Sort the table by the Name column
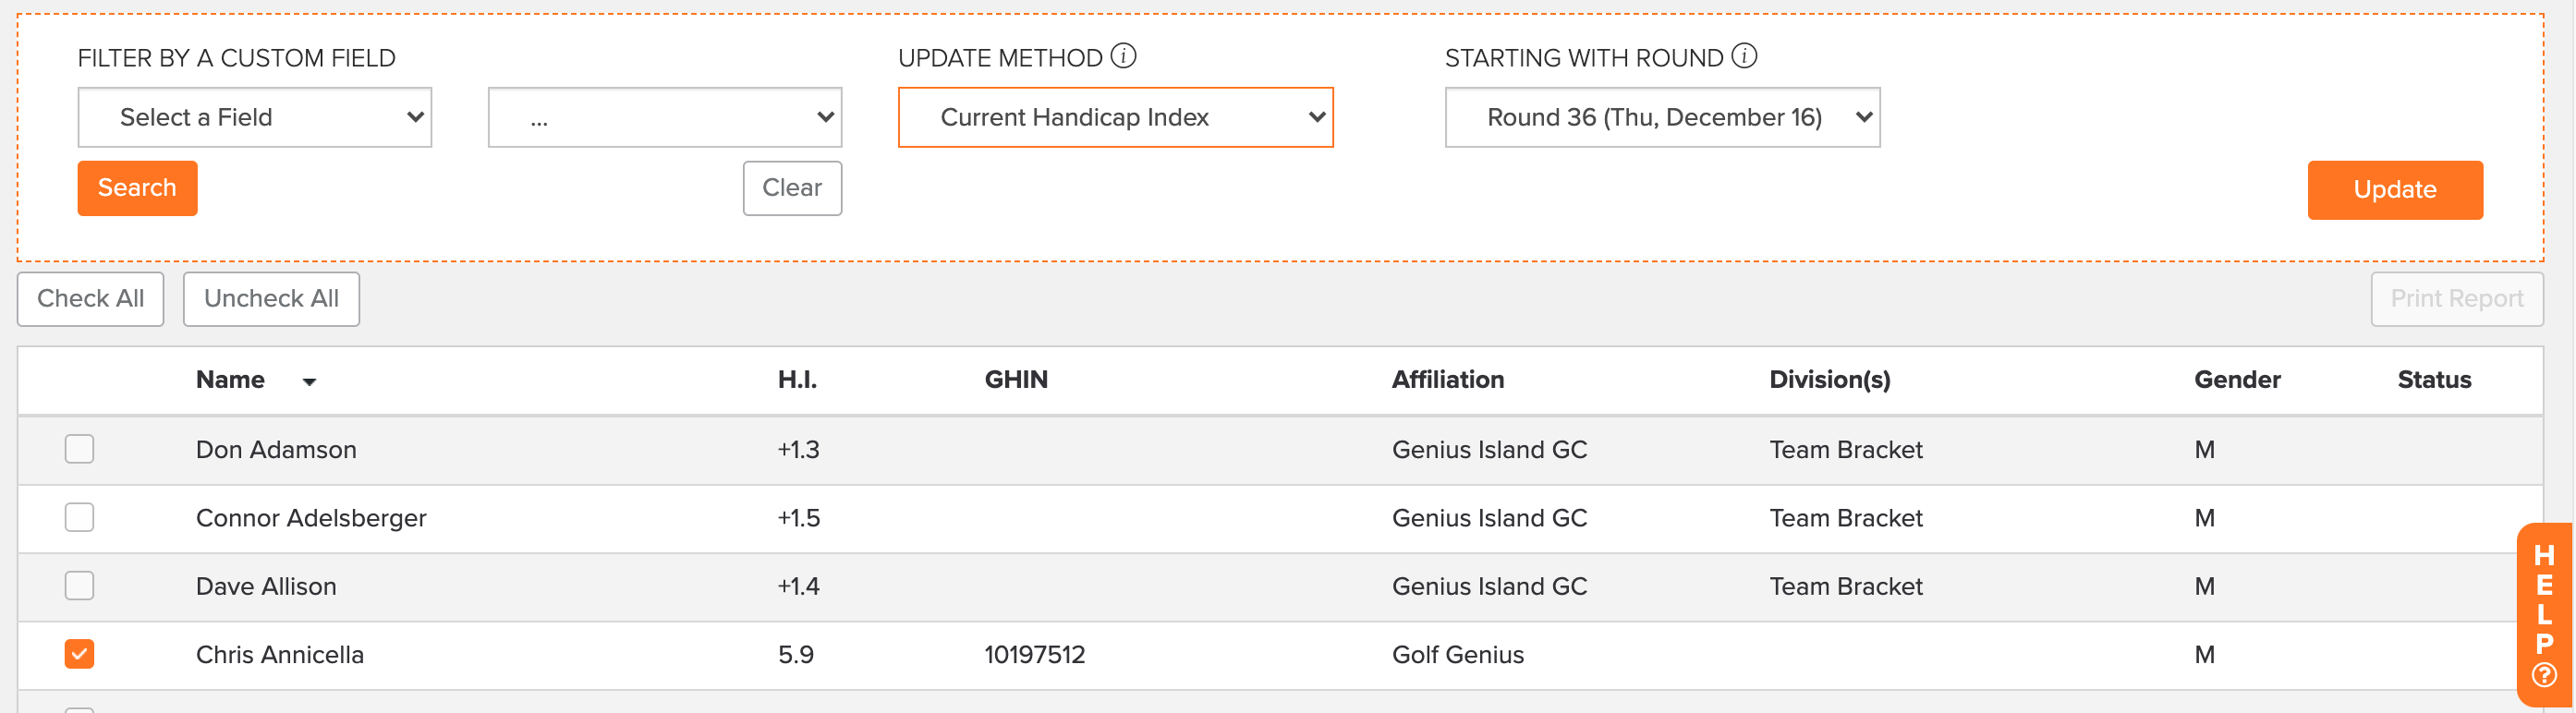Image resolution: width=2576 pixels, height=713 pixels. pos(230,380)
